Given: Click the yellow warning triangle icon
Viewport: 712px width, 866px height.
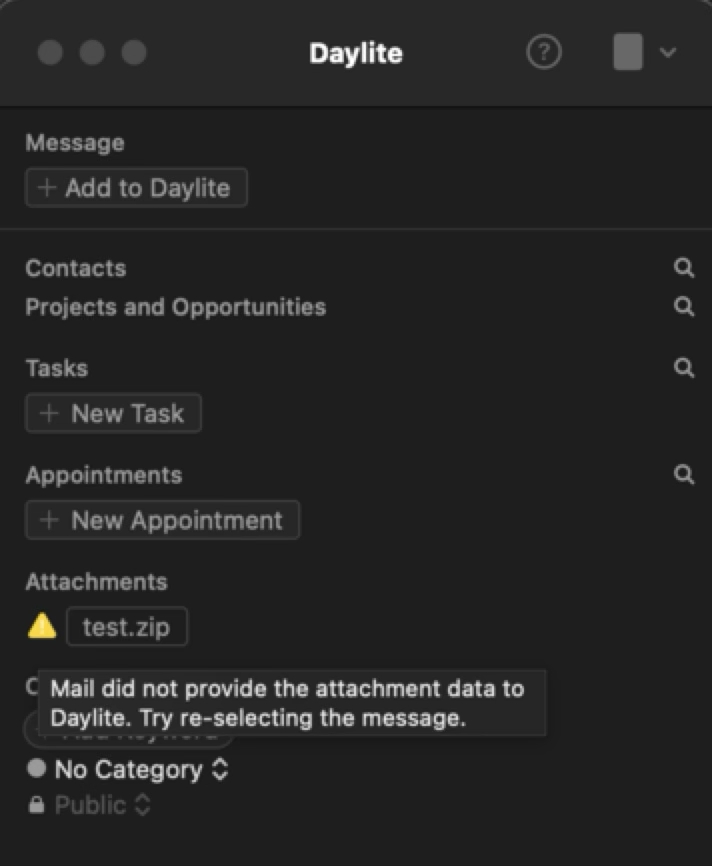Looking at the screenshot, I should pos(42,627).
